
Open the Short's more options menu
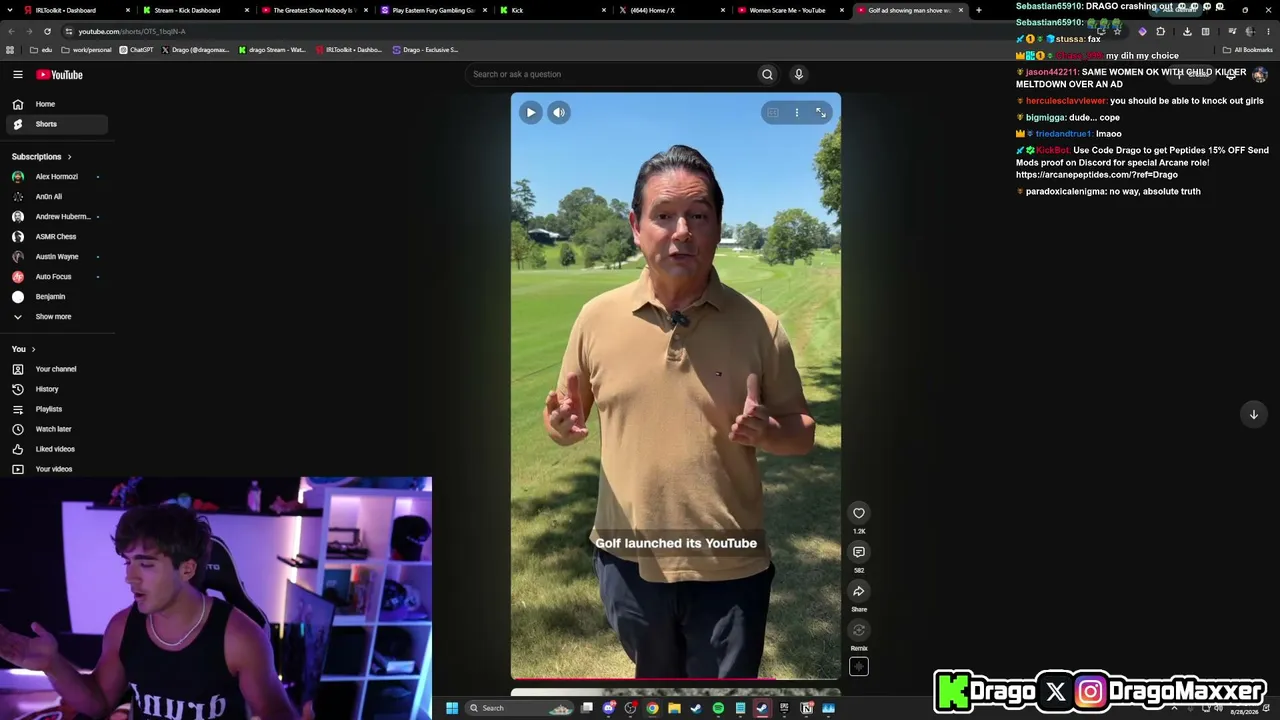[797, 113]
